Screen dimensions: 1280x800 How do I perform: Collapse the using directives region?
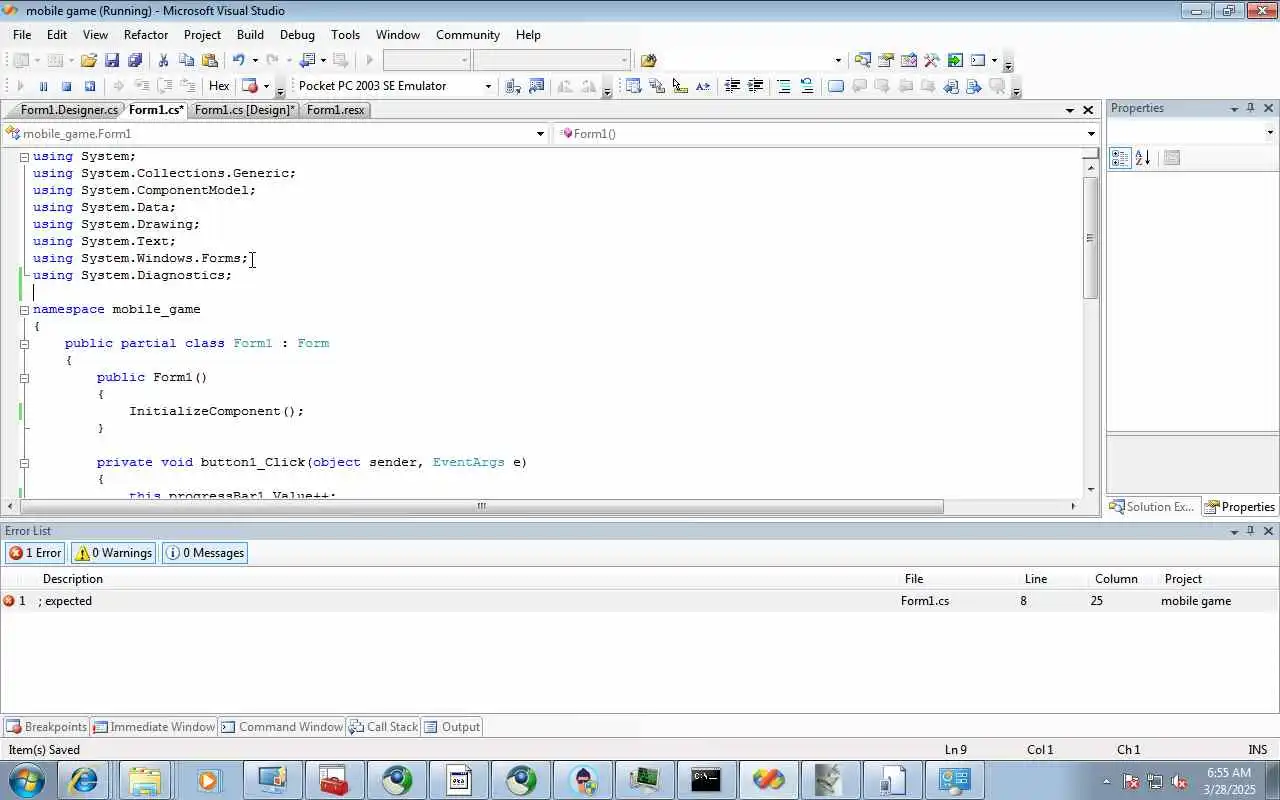(x=24, y=157)
